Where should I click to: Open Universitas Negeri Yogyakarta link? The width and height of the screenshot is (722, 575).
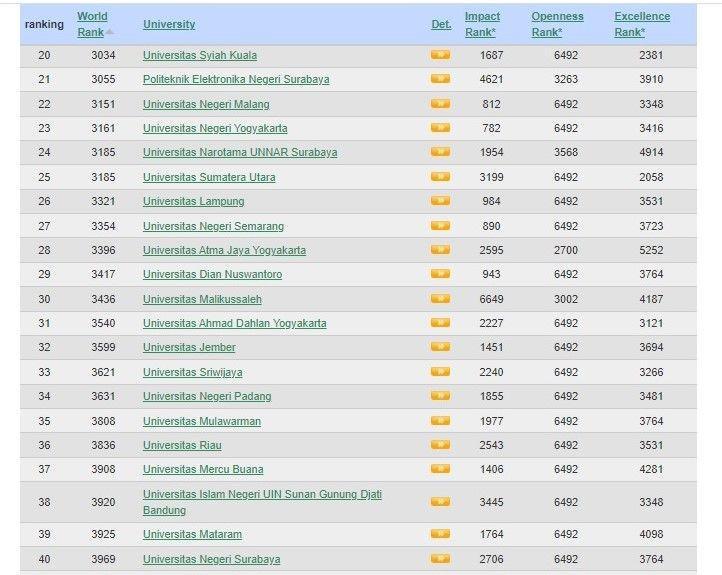pyautogui.click(x=215, y=128)
